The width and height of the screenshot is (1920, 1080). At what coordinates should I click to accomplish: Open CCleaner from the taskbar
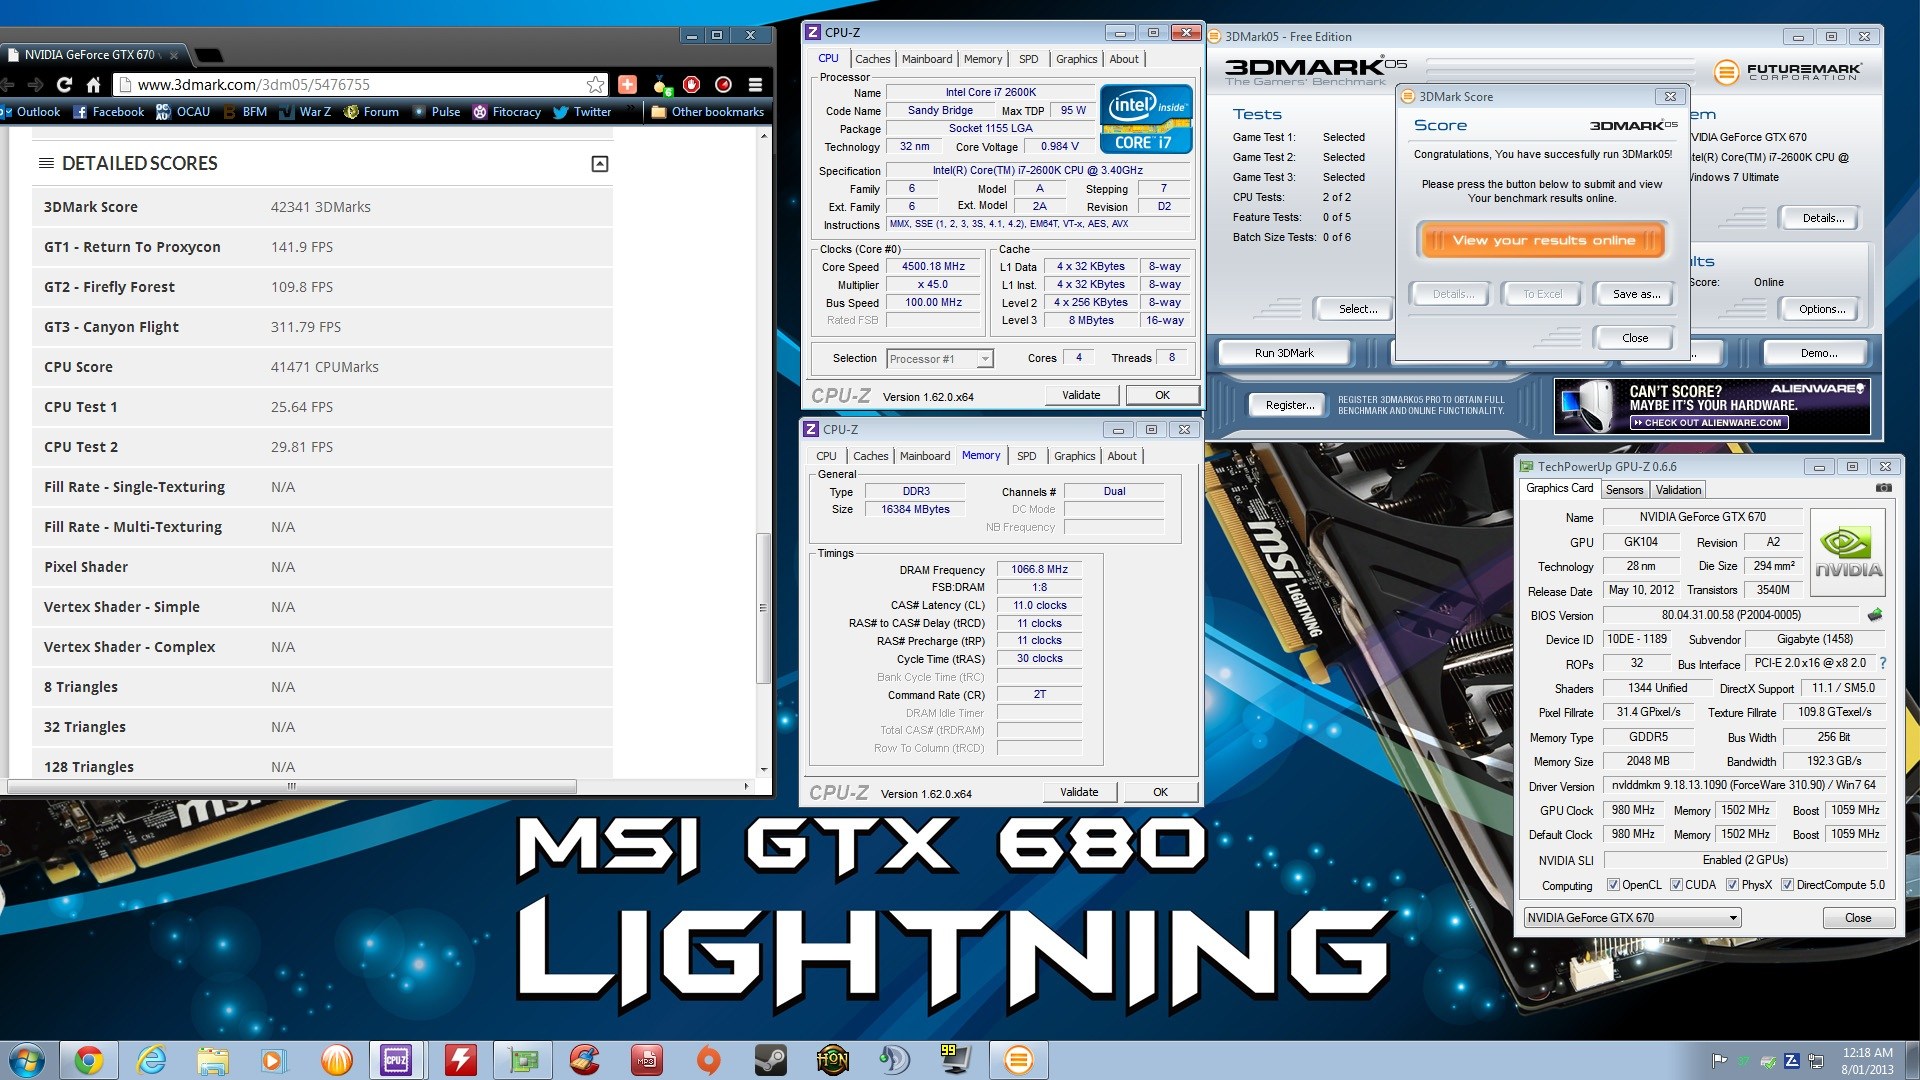584,1060
